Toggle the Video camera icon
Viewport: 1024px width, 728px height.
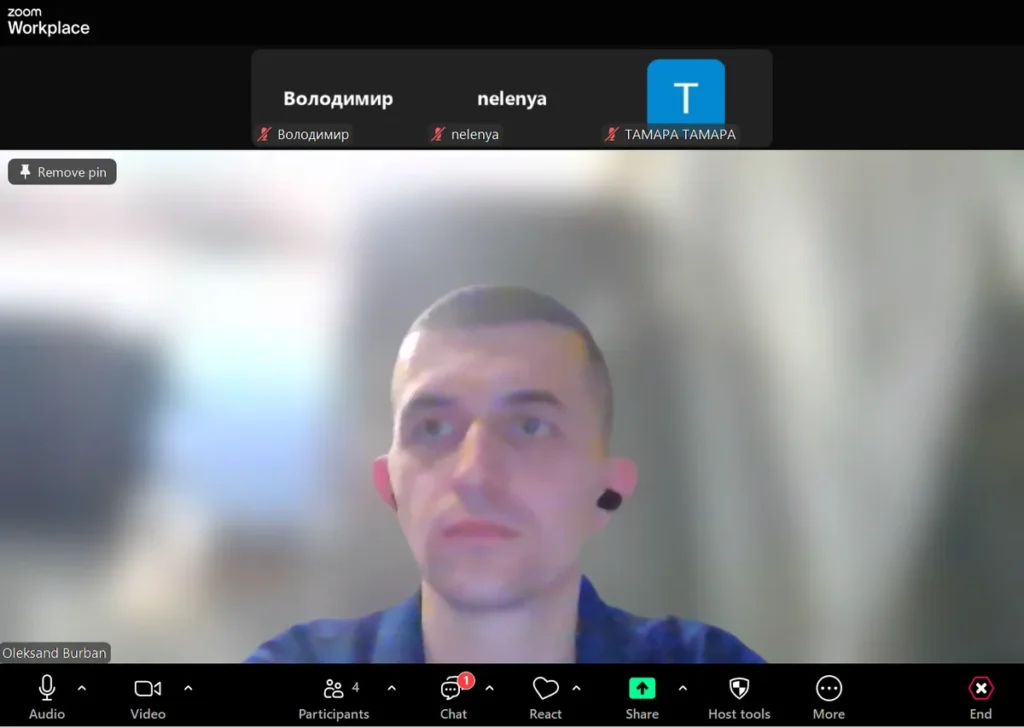click(148, 688)
